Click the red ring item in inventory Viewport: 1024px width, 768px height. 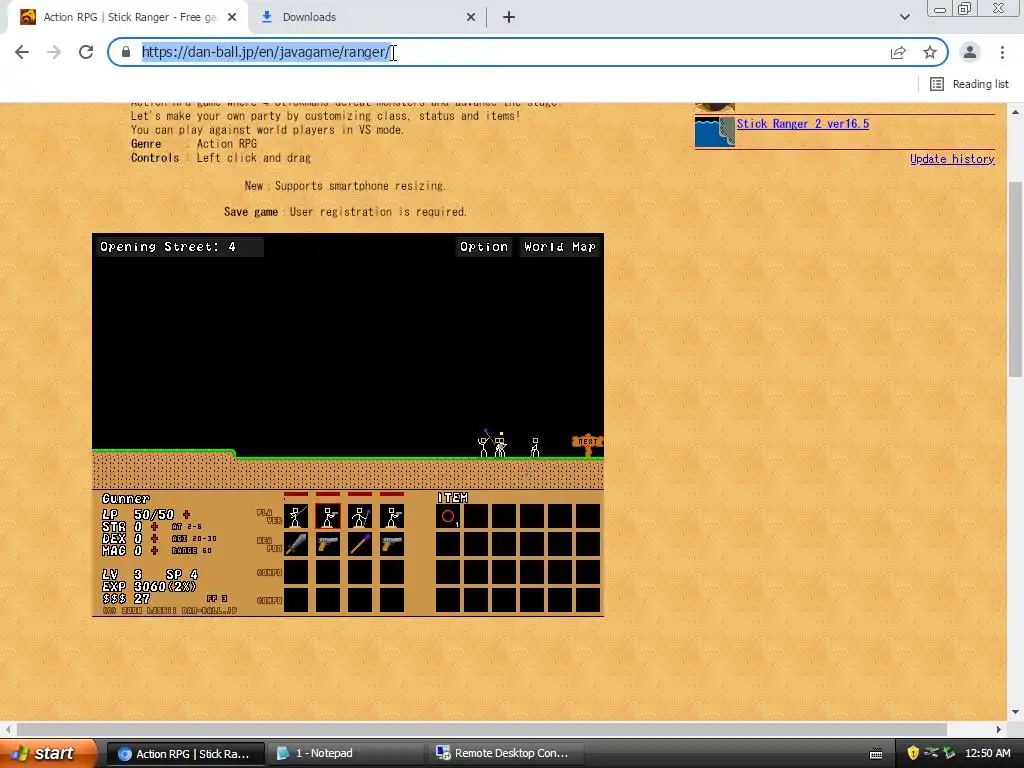448,516
